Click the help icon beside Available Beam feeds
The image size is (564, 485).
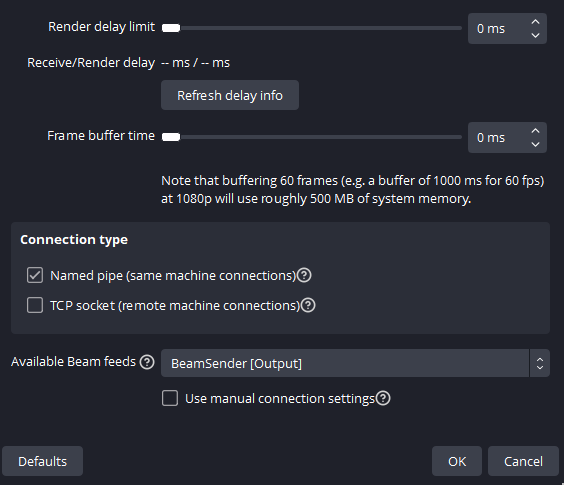[147, 362]
